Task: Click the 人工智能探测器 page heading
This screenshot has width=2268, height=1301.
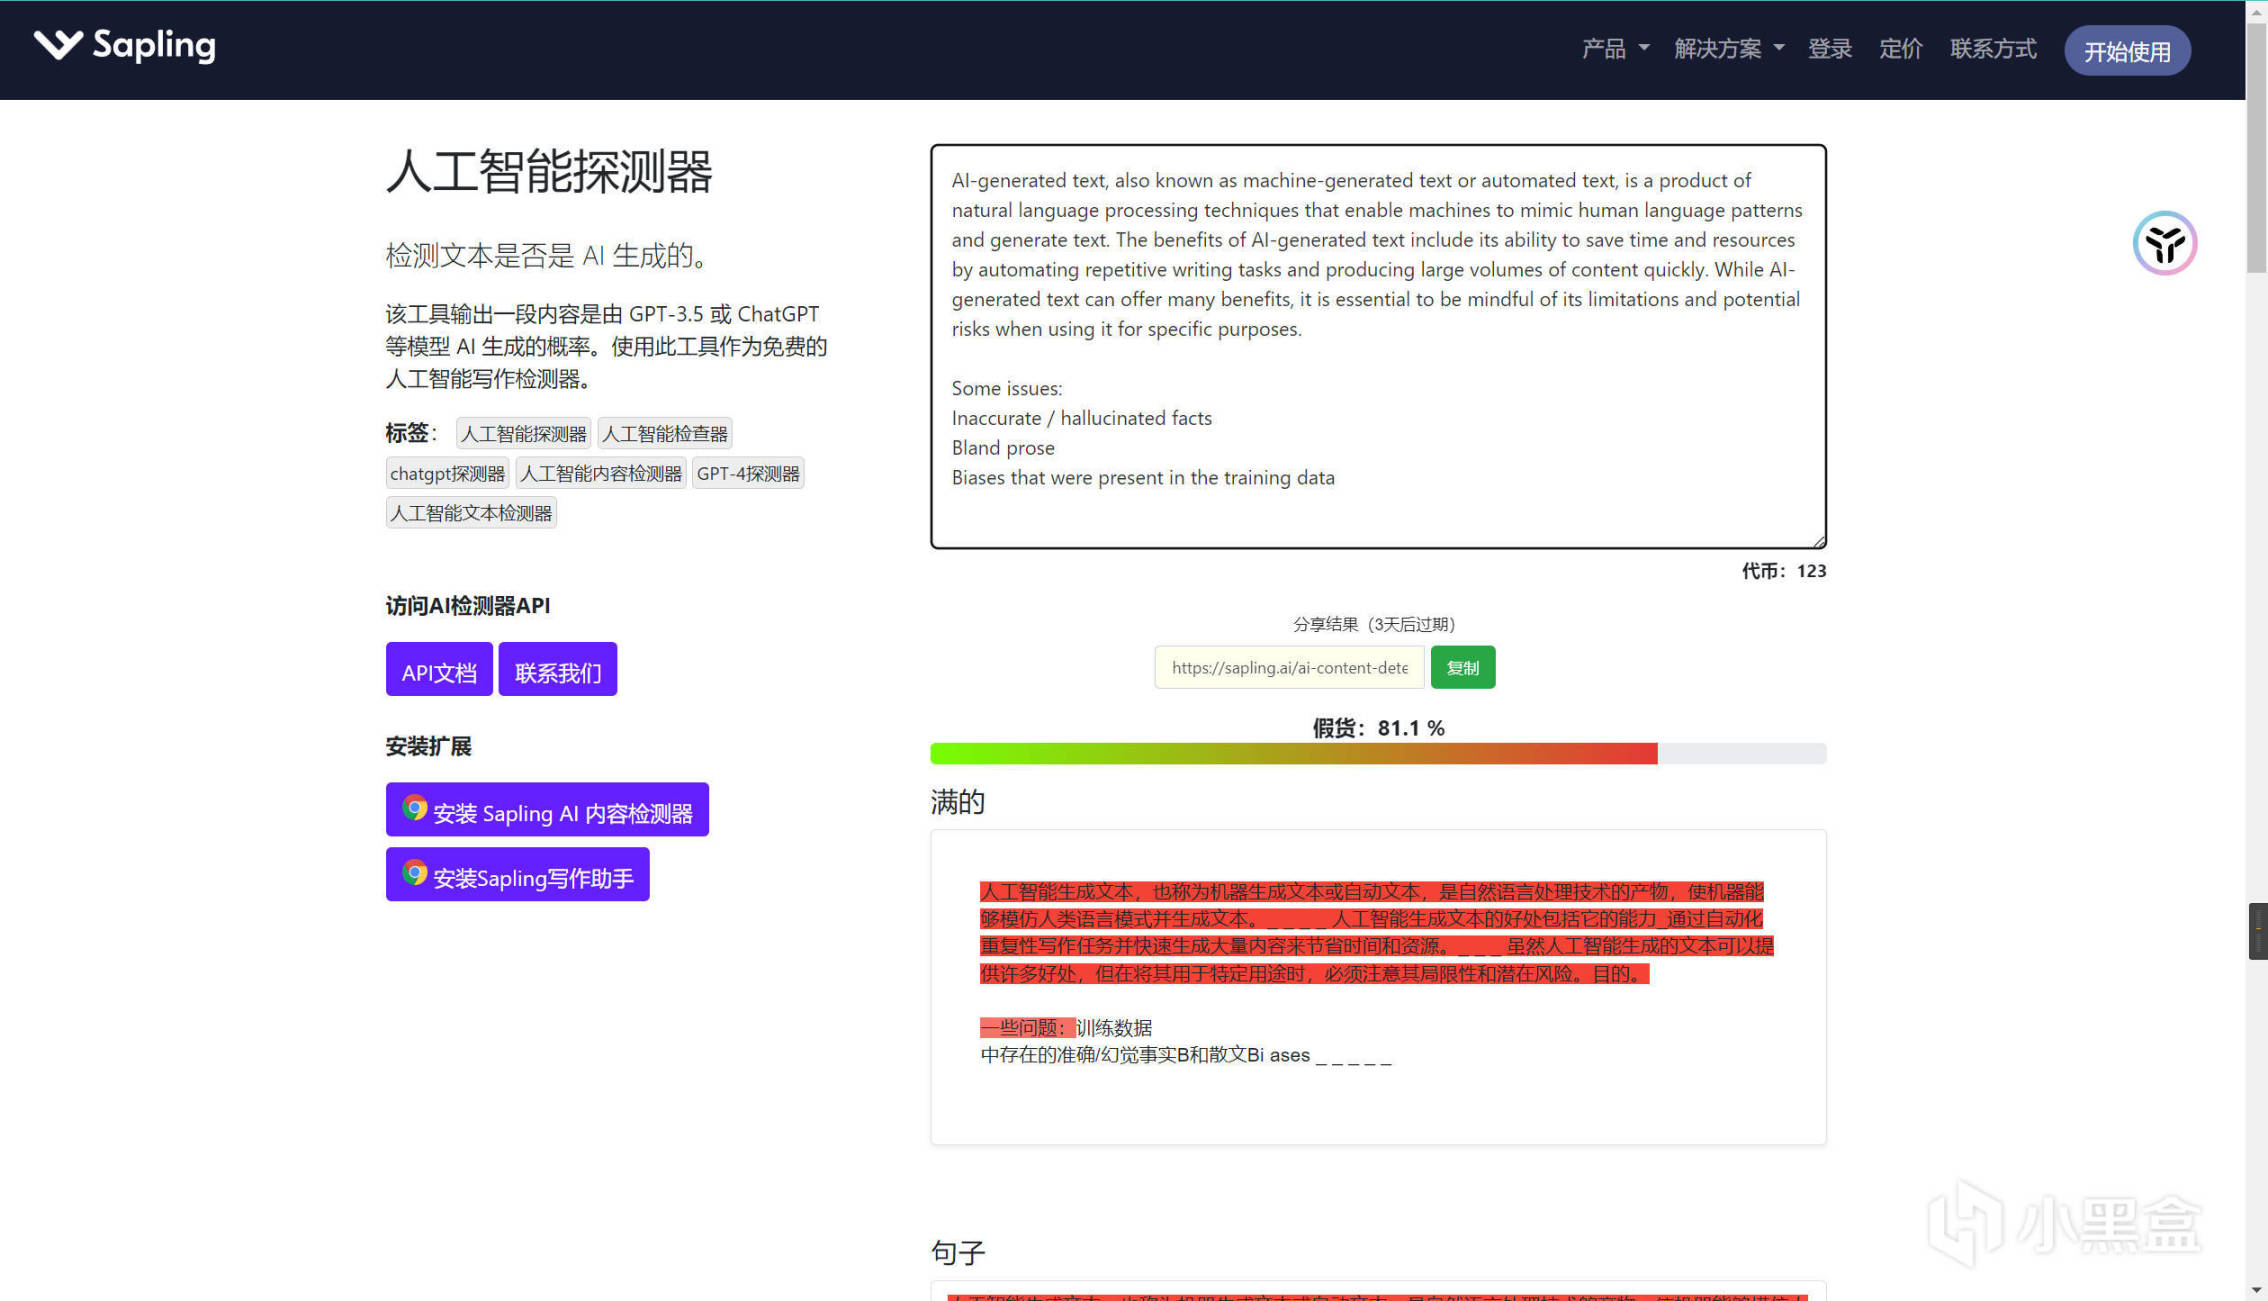Action: [x=549, y=171]
